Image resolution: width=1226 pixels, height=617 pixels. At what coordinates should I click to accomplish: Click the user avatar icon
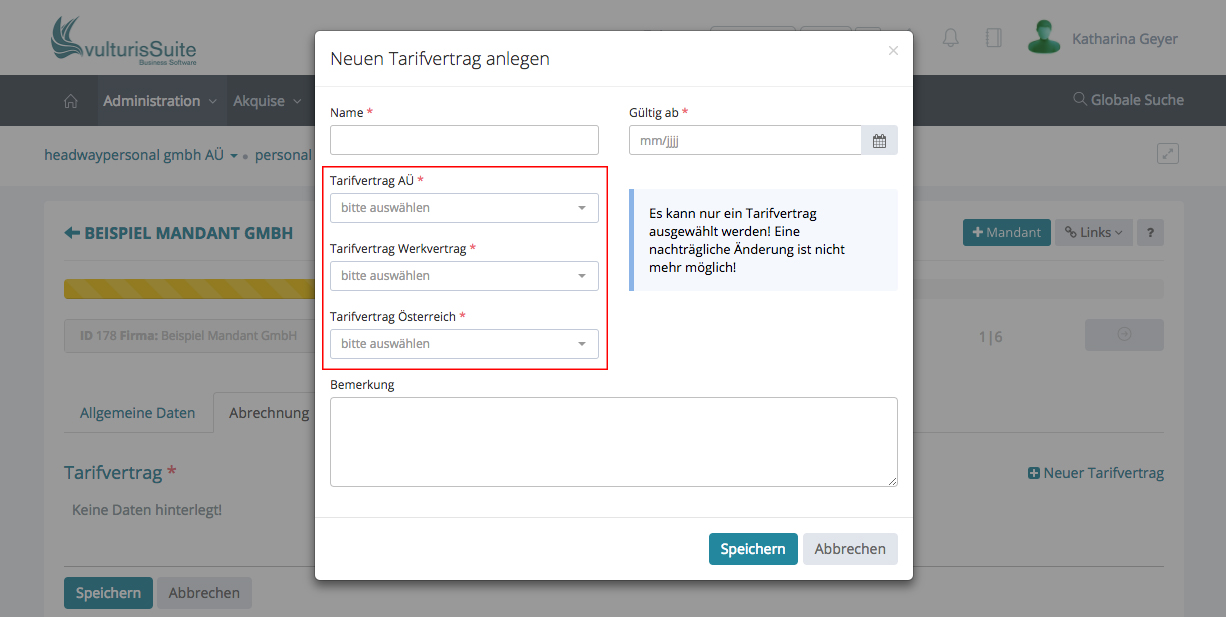(1044, 38)
